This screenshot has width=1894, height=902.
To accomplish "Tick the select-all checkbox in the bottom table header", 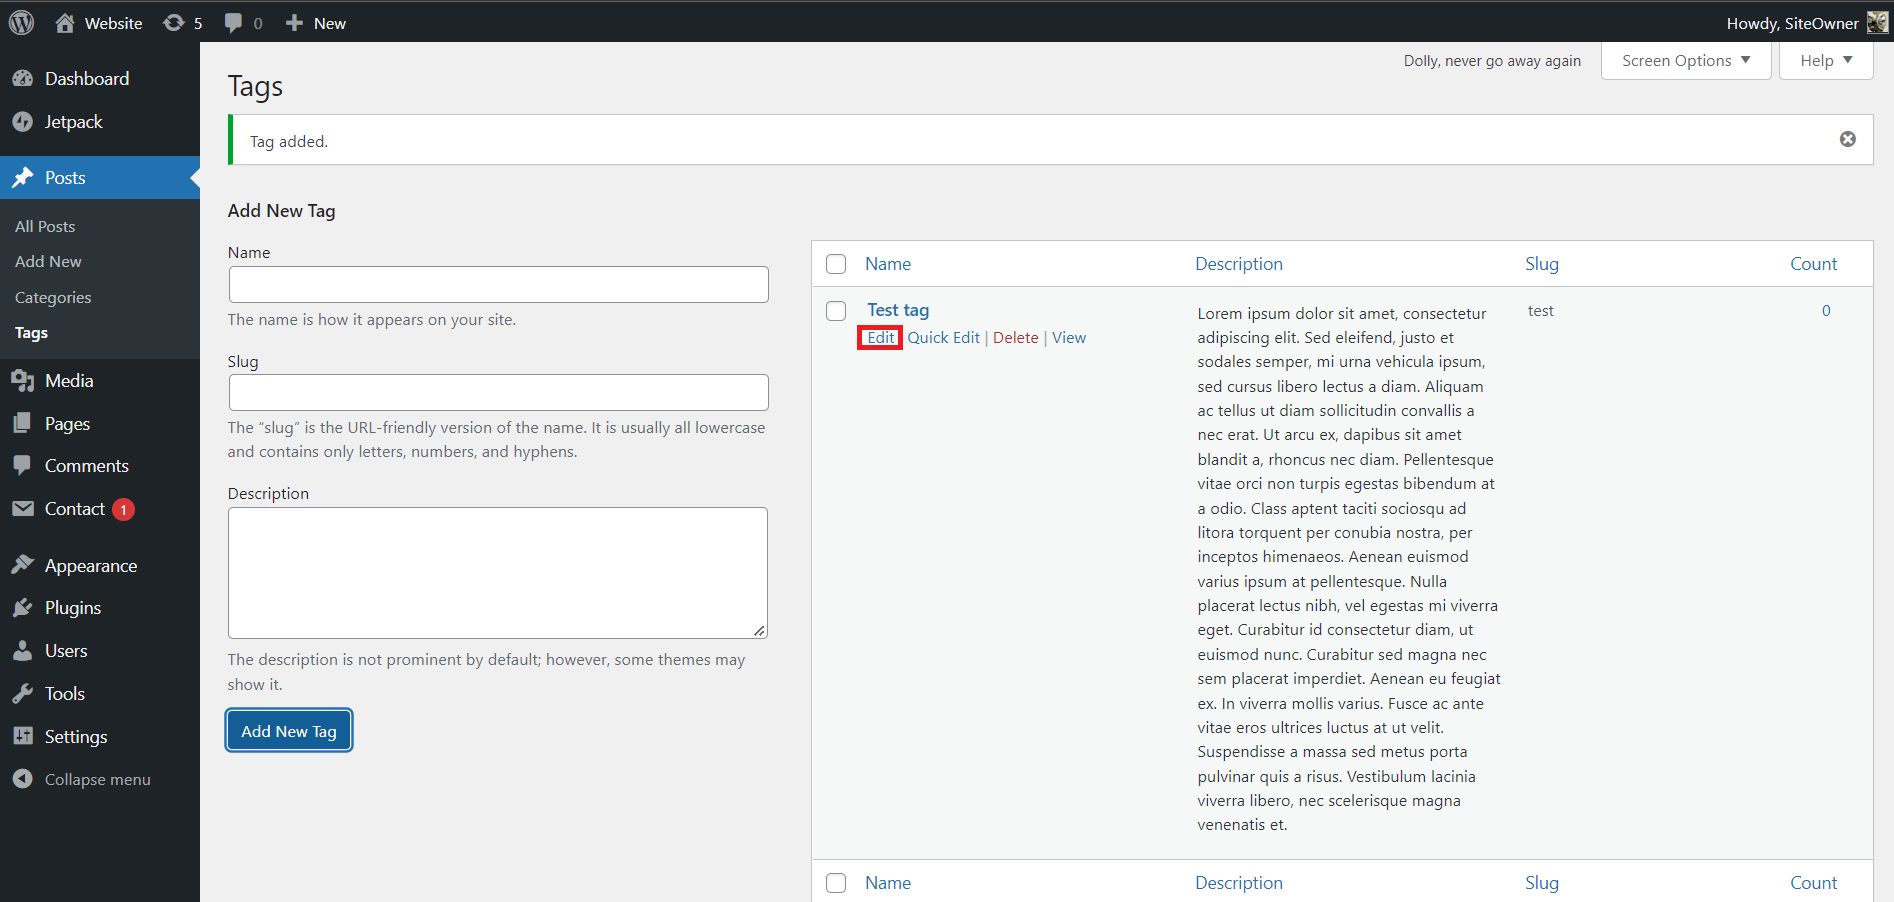I will click(836, 883).
